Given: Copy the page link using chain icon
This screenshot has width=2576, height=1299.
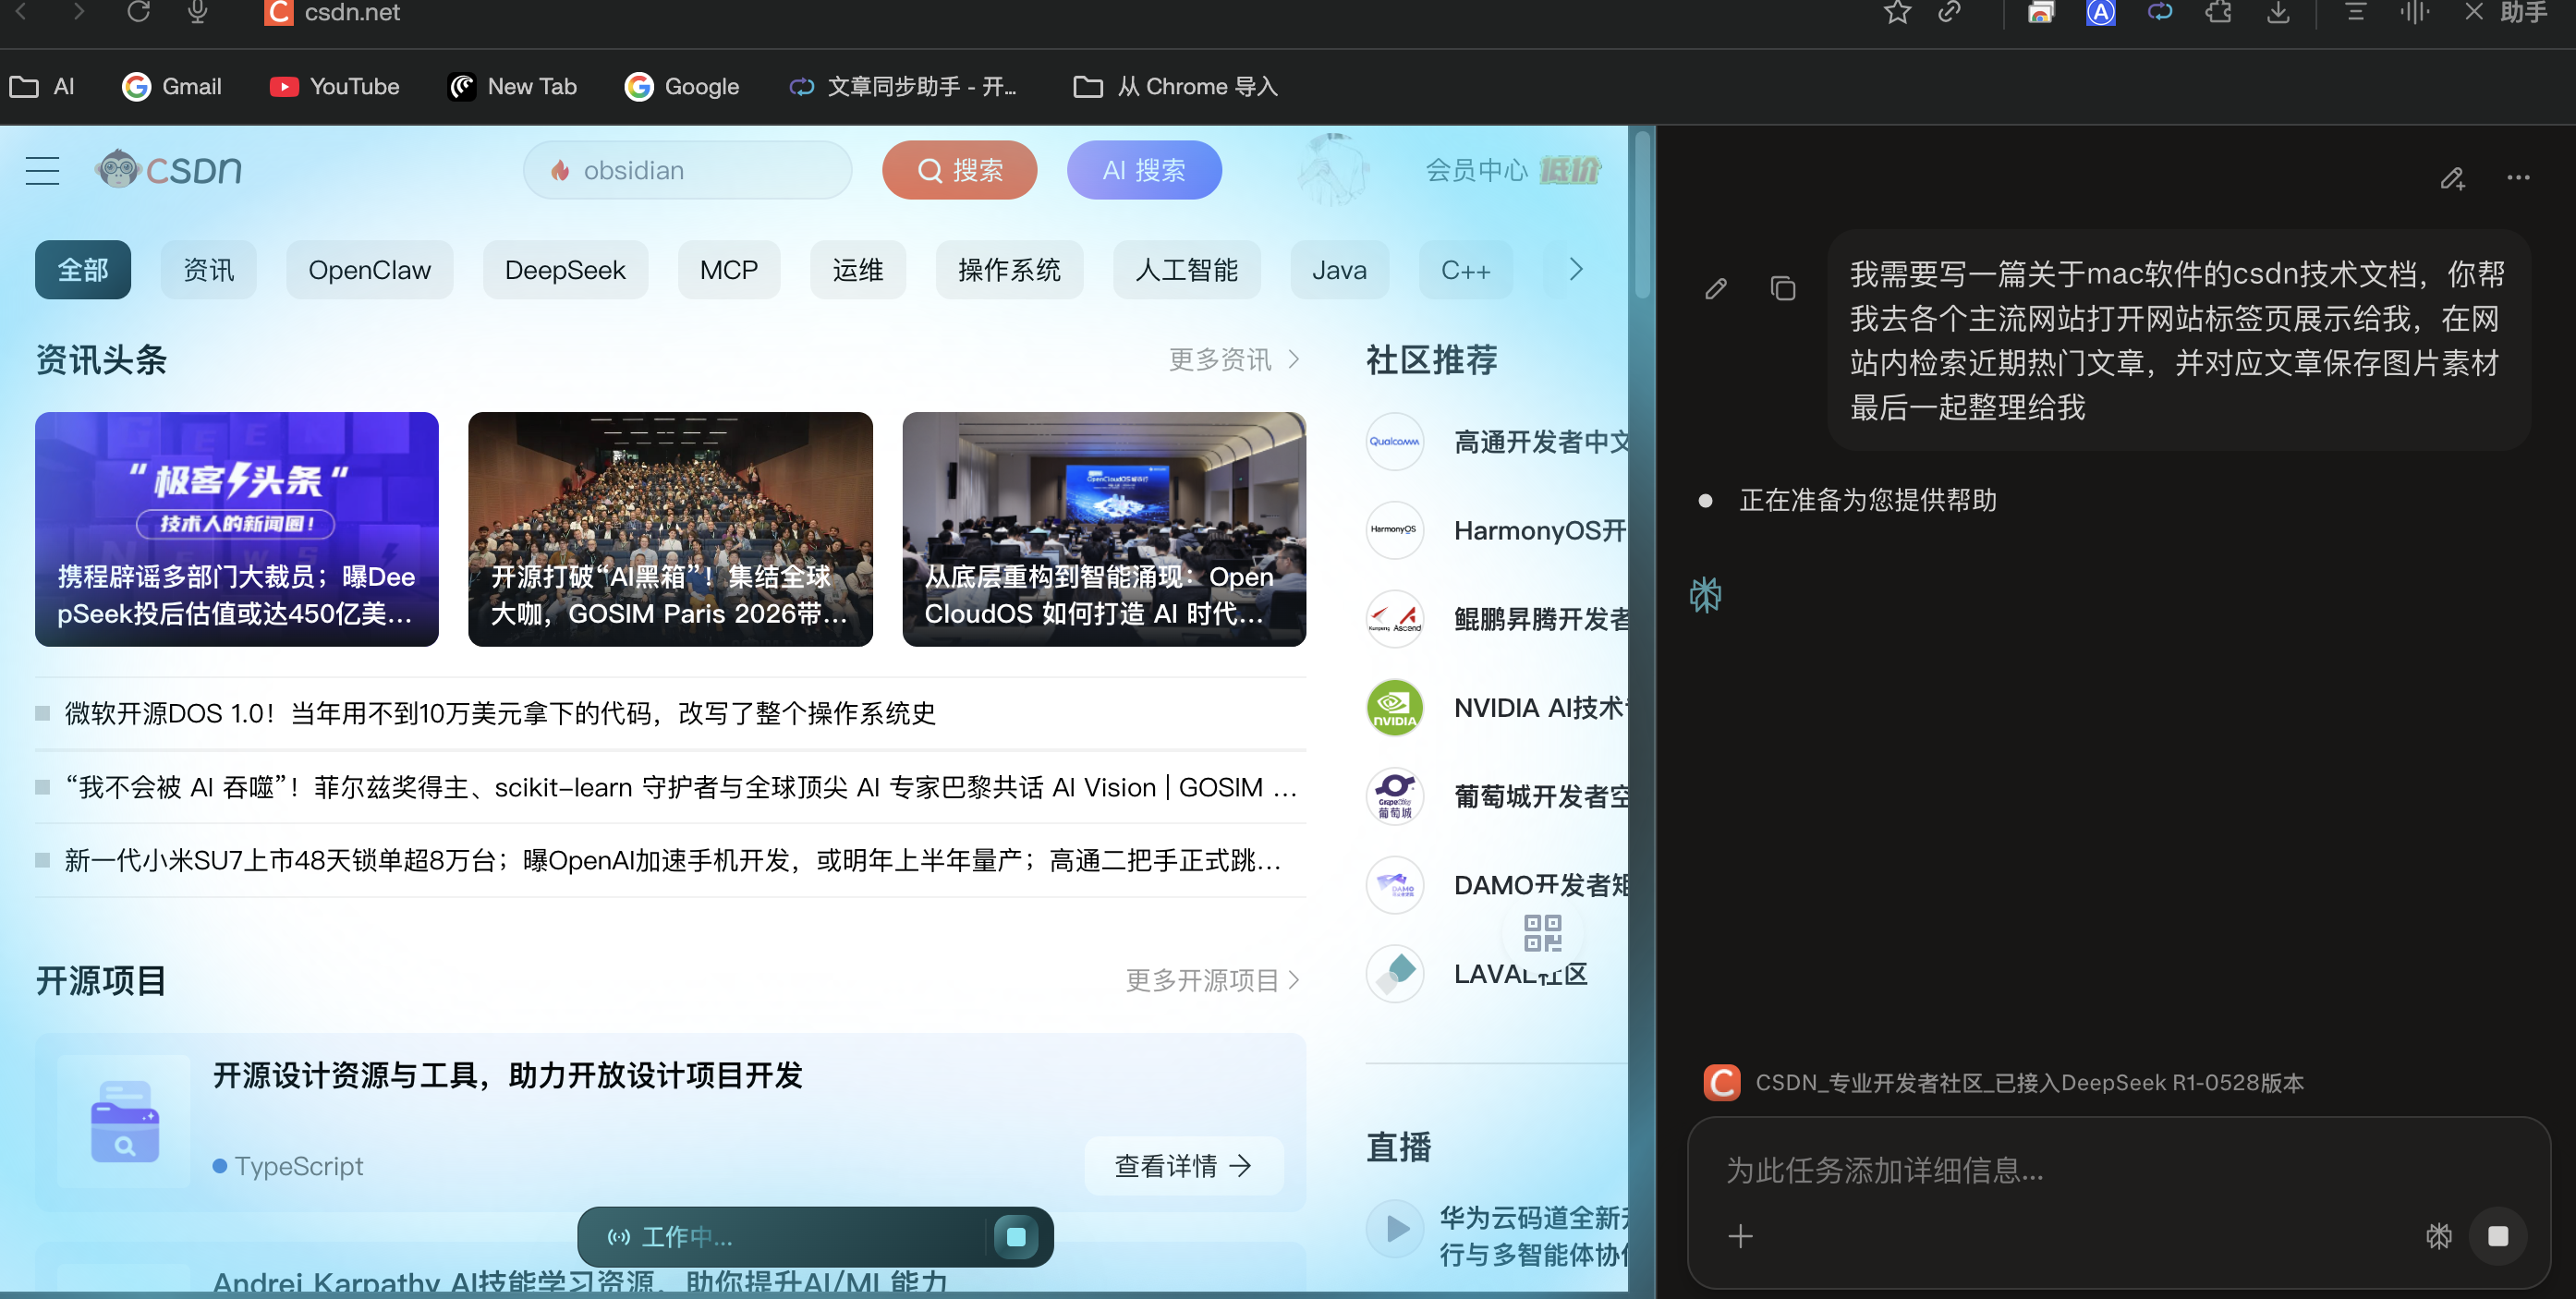Looking at the screenshot, I should [1950, 12].
